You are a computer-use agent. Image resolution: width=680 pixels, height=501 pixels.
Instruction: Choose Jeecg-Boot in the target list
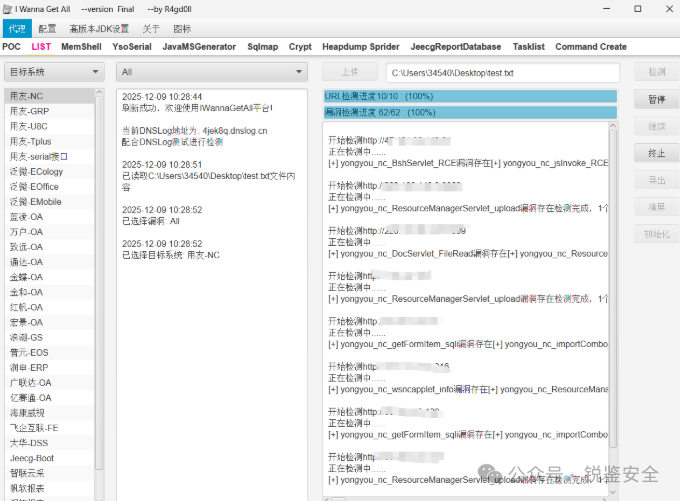[x=32, y=458]
